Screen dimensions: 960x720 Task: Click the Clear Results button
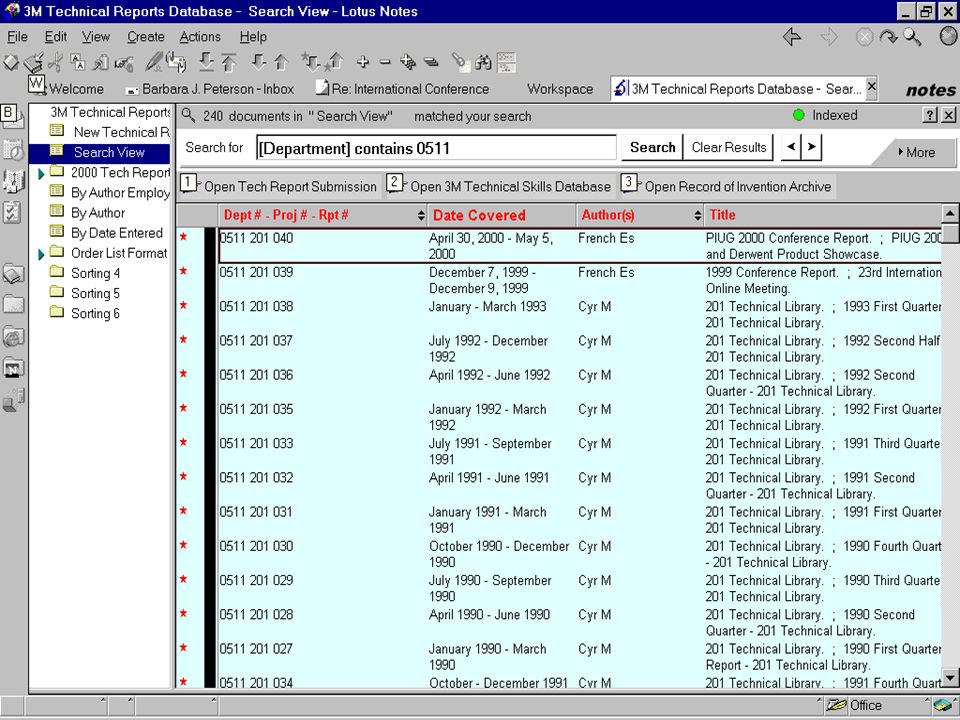click(729, 148)
